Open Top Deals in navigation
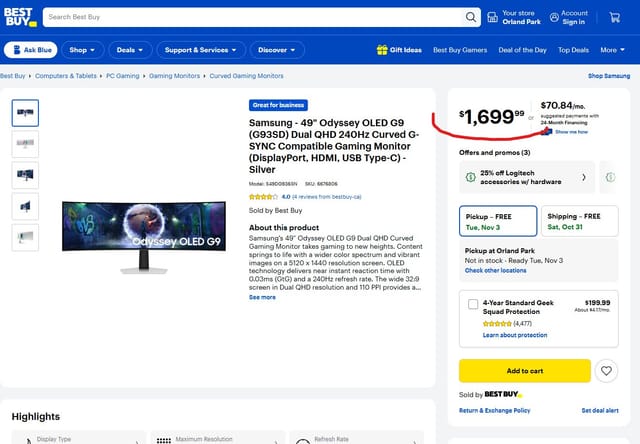The height and width of the screenshot is (444, 640). [x=573, y=50]
